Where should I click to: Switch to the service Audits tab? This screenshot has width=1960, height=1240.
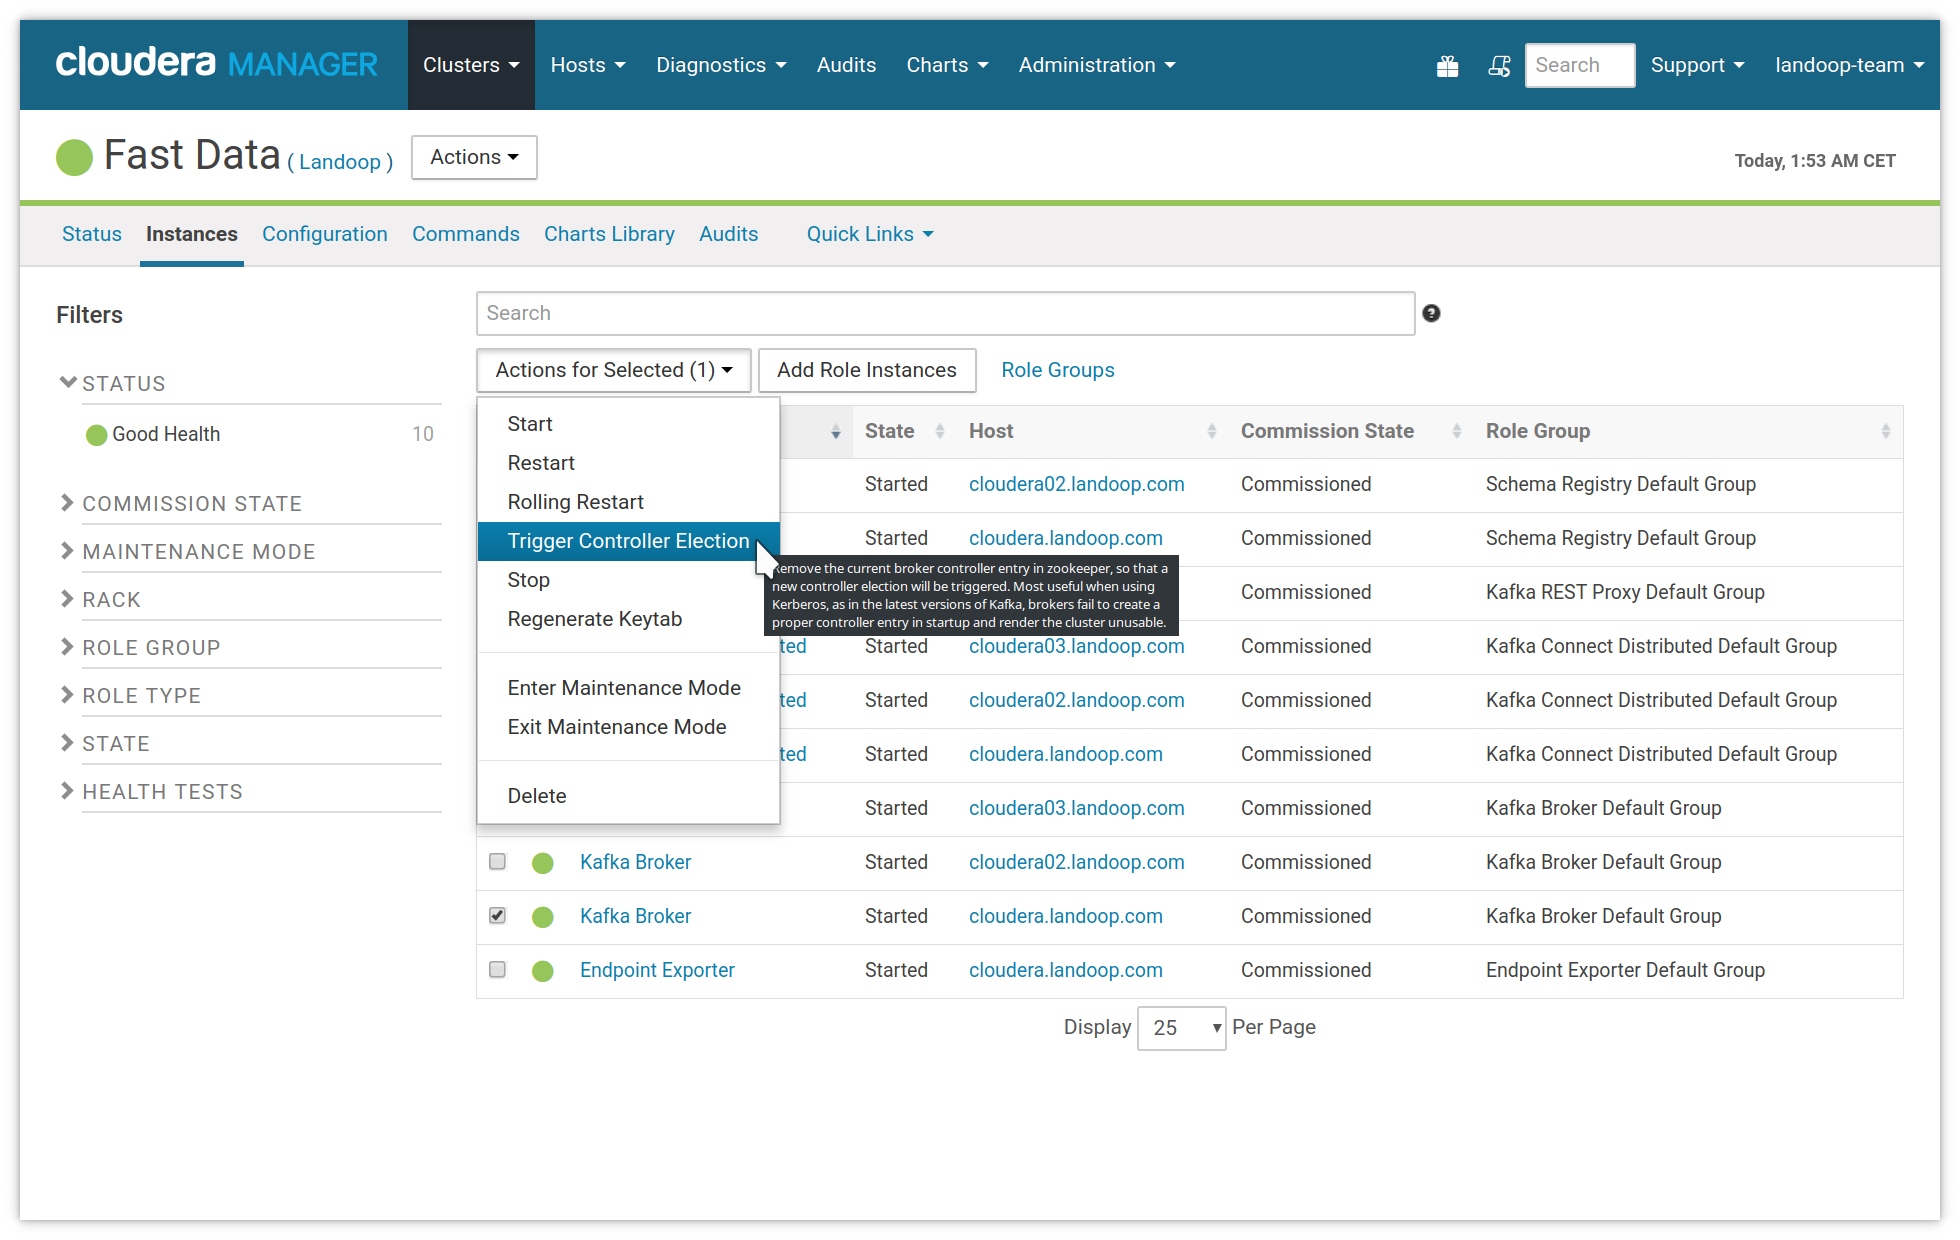click(729, 234)
